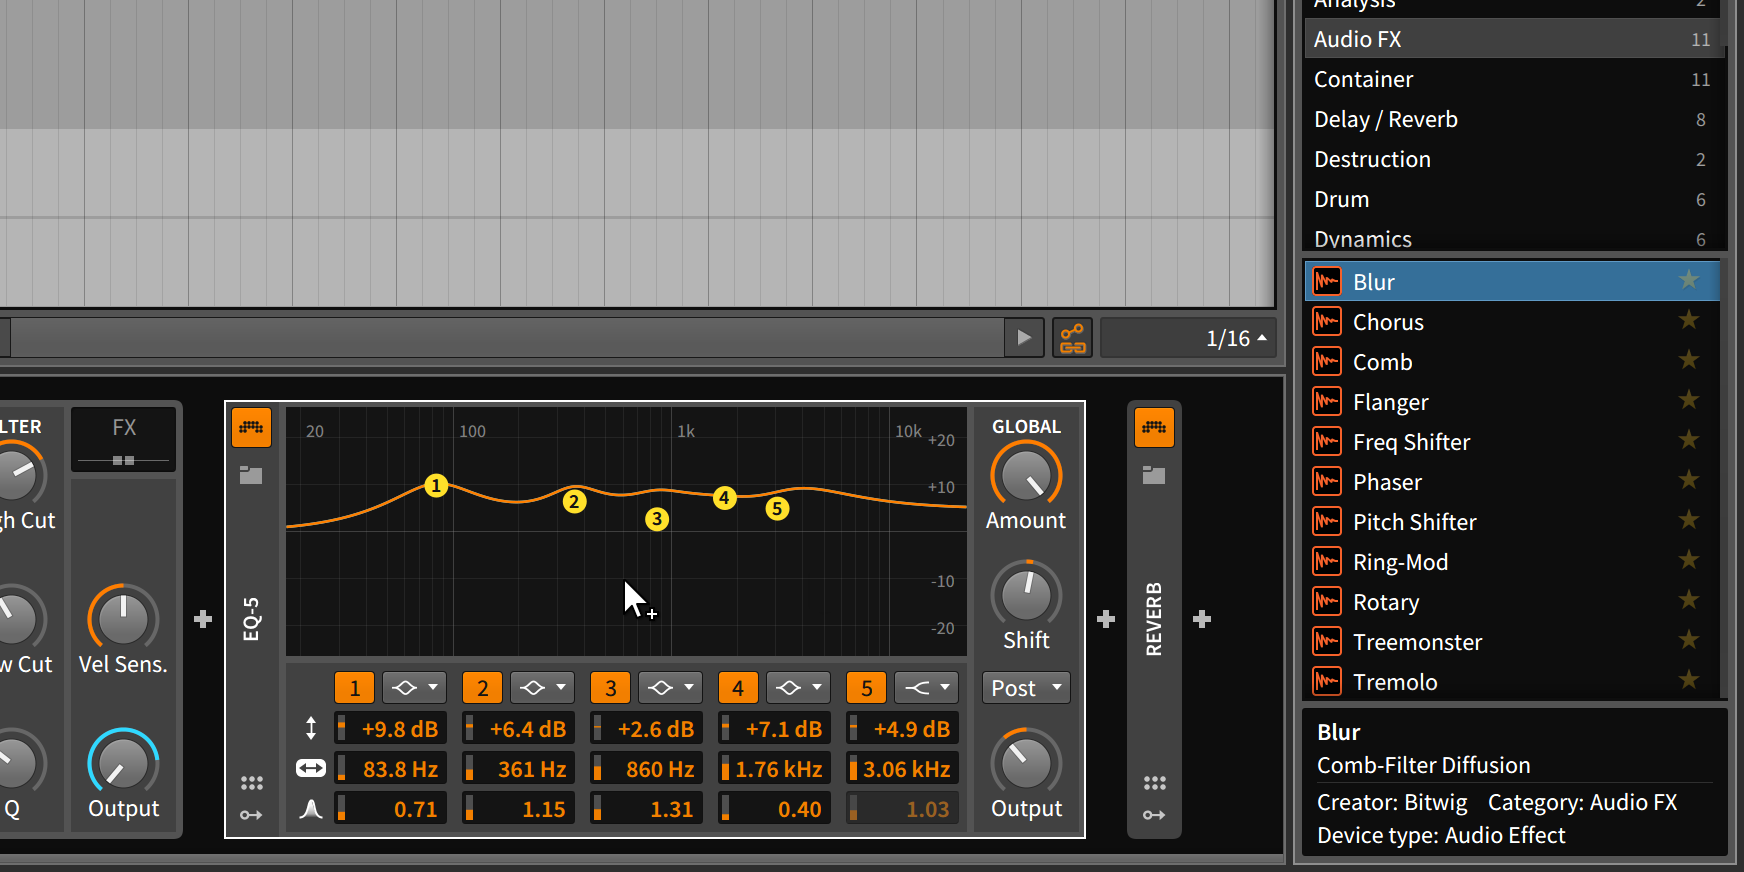Favorite the Blur device star
Screen dimensions: 1744x872
click(1689, 280)
